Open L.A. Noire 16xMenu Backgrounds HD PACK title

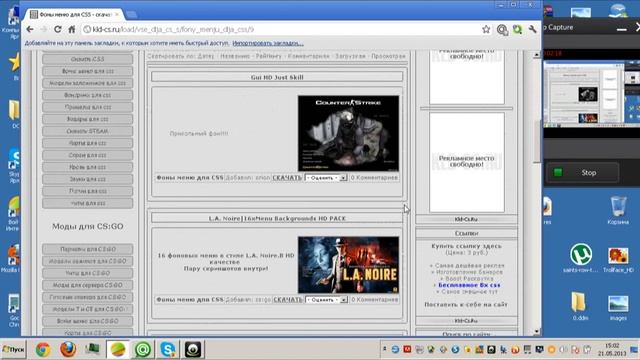277,218
